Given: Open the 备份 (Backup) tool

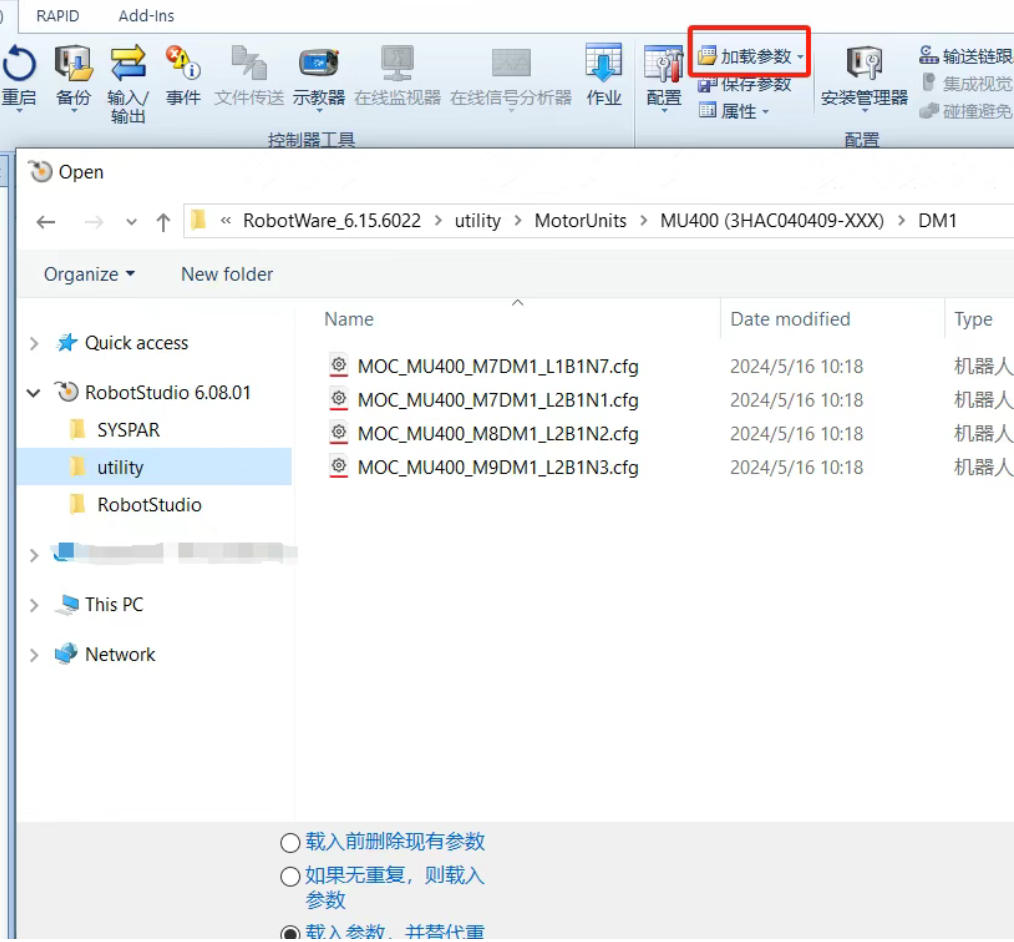Looking at the screenshot, I should [x=73, y=65].
